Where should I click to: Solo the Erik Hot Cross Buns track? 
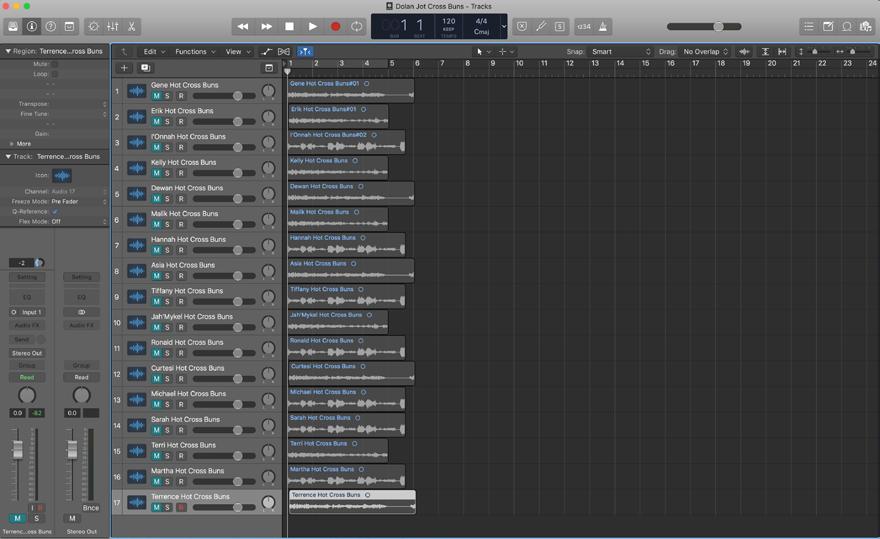pyautogui.click(x=167, y=122)
